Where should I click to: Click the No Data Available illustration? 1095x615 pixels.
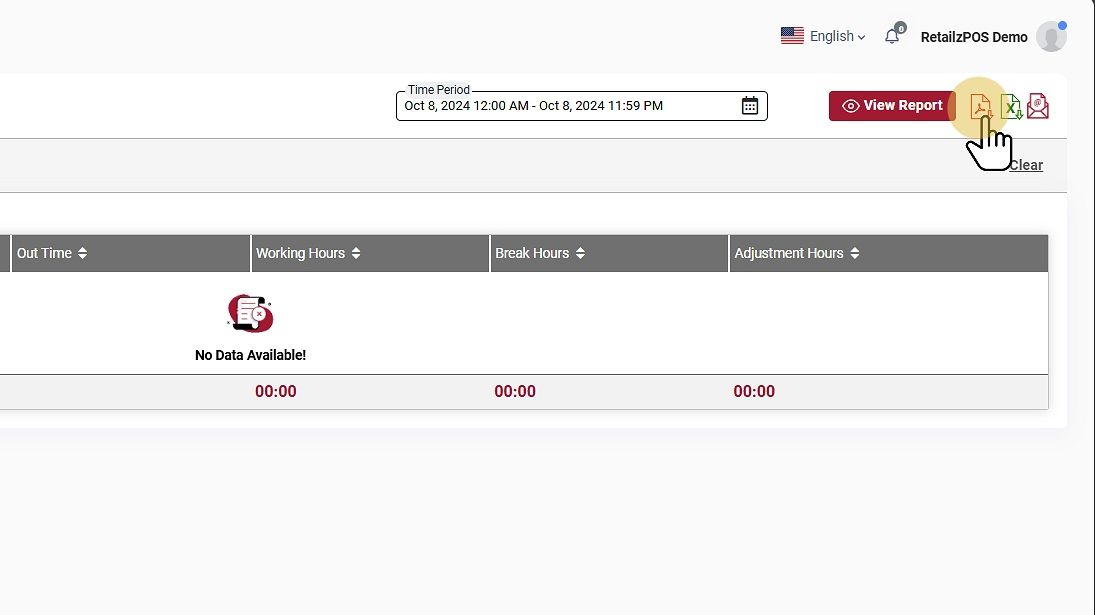coord(250,313)
